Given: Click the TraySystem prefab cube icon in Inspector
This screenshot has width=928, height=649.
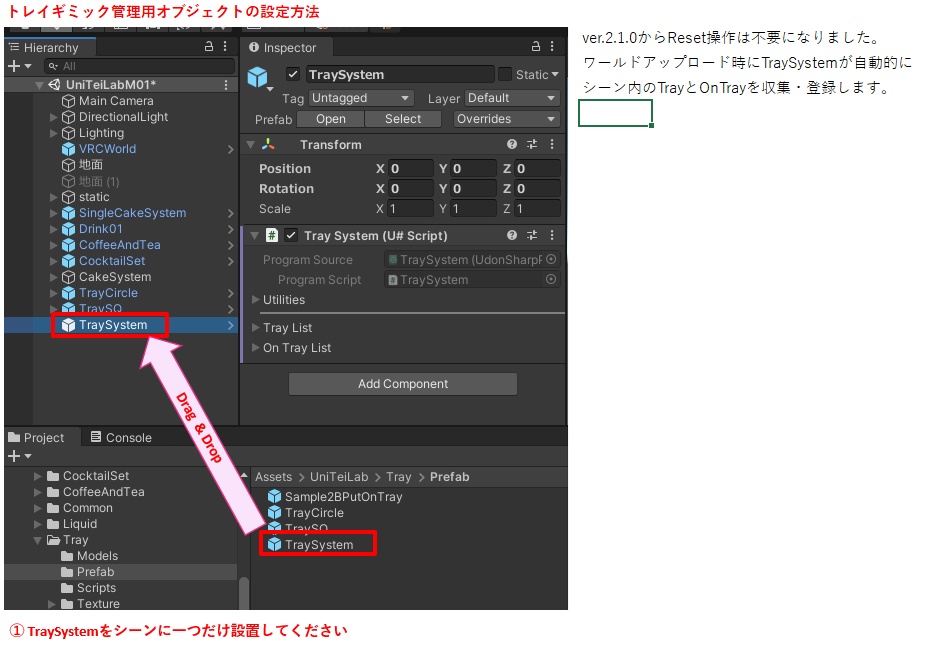Looking at the screenshot, I should coord(257,77).
